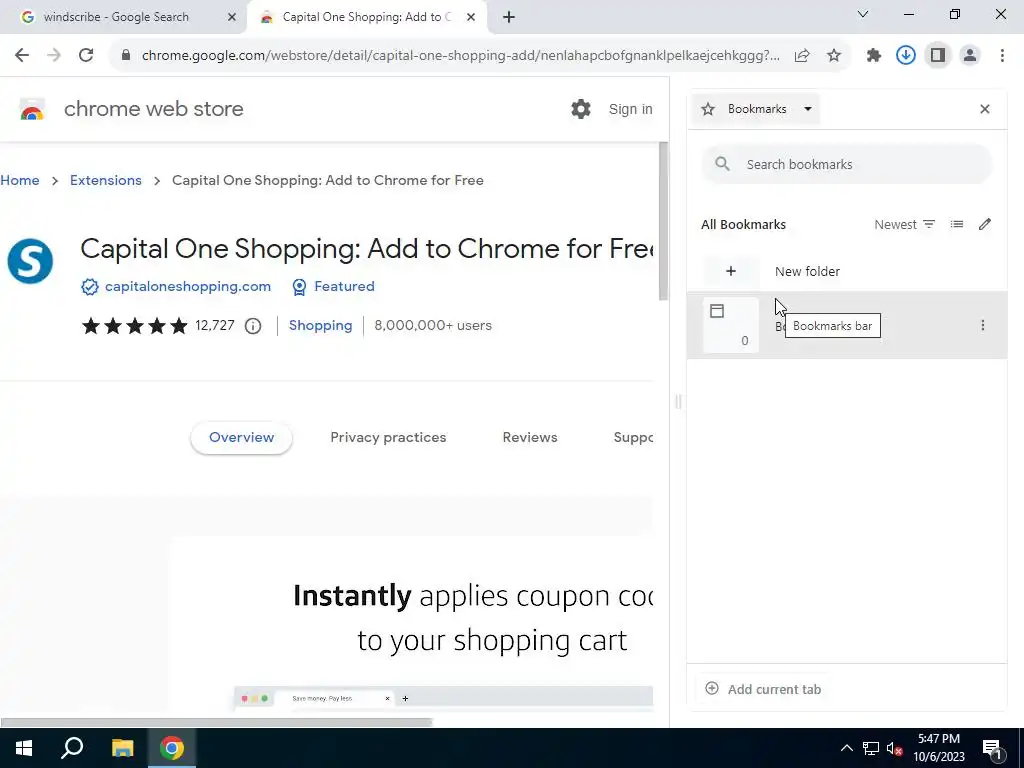Screen dimensions: 1024x768
Task: Open File Explorer from taskbar
Action: coord(122,748)
